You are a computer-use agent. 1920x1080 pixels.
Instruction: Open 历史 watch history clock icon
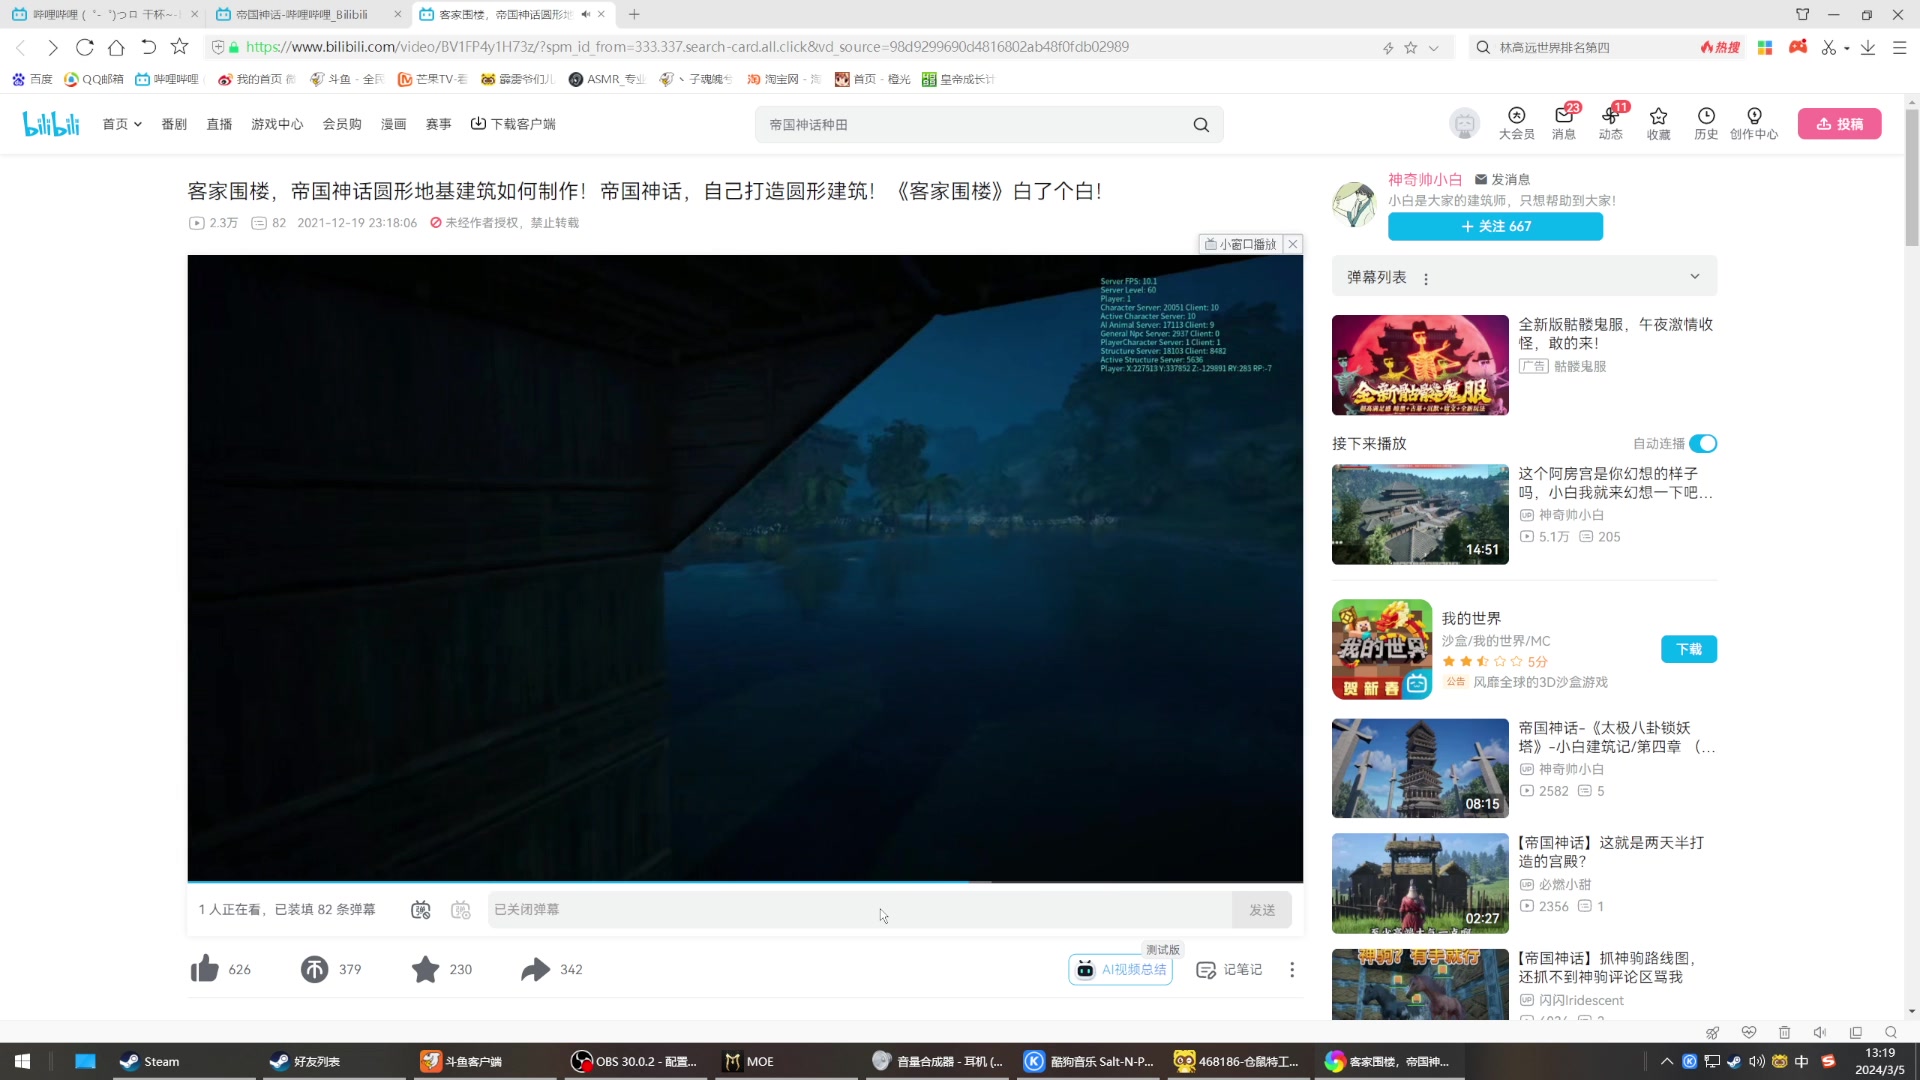click(1707, 123)
